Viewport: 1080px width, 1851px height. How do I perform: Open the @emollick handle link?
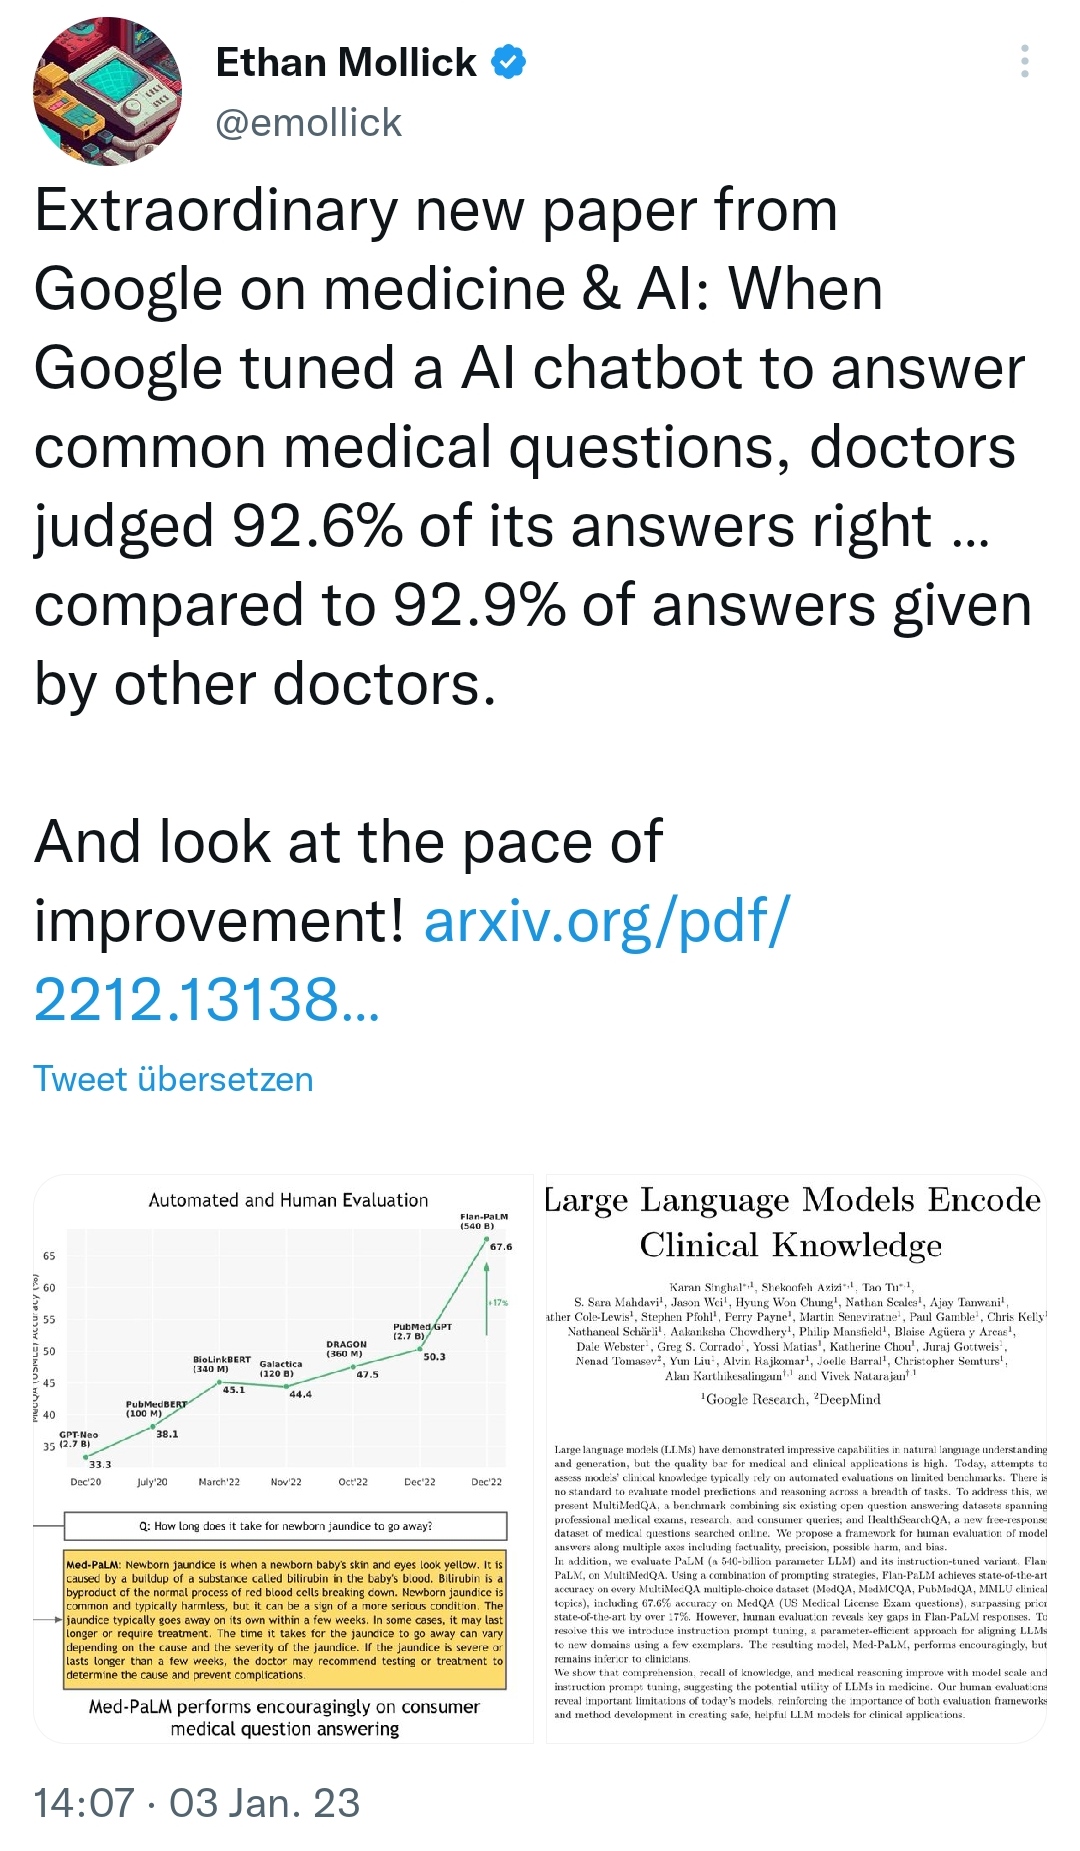click(308, 123)
